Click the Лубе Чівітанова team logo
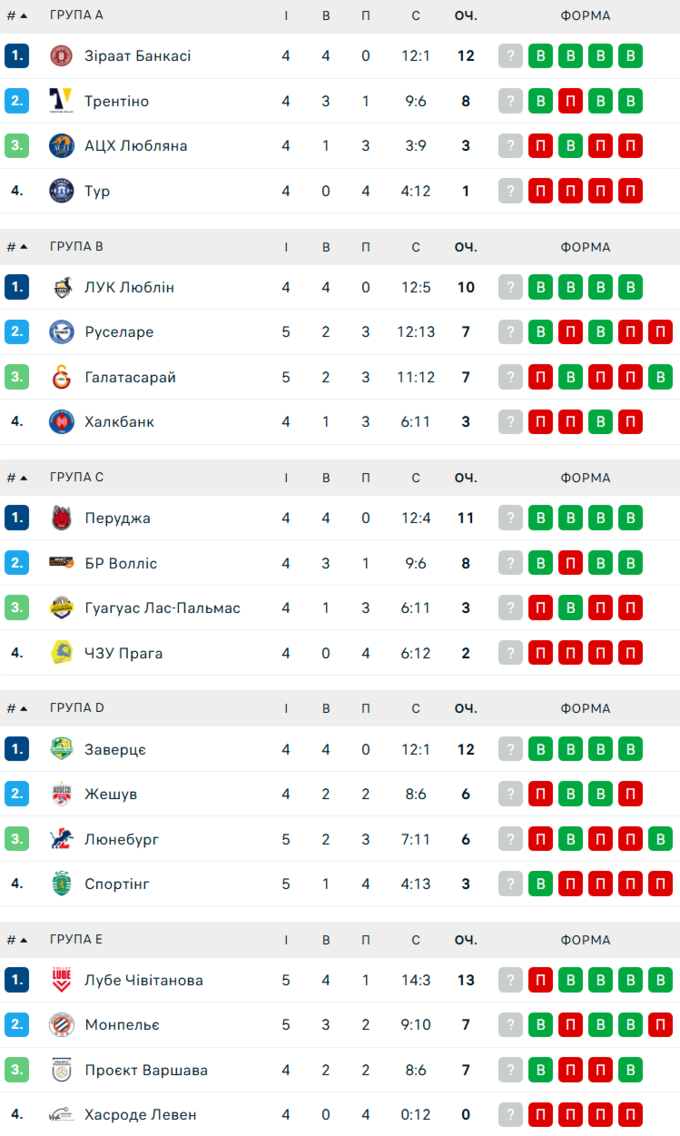Image resolution: width=680 pixels, height=1136 pixels. coord(62,980)
